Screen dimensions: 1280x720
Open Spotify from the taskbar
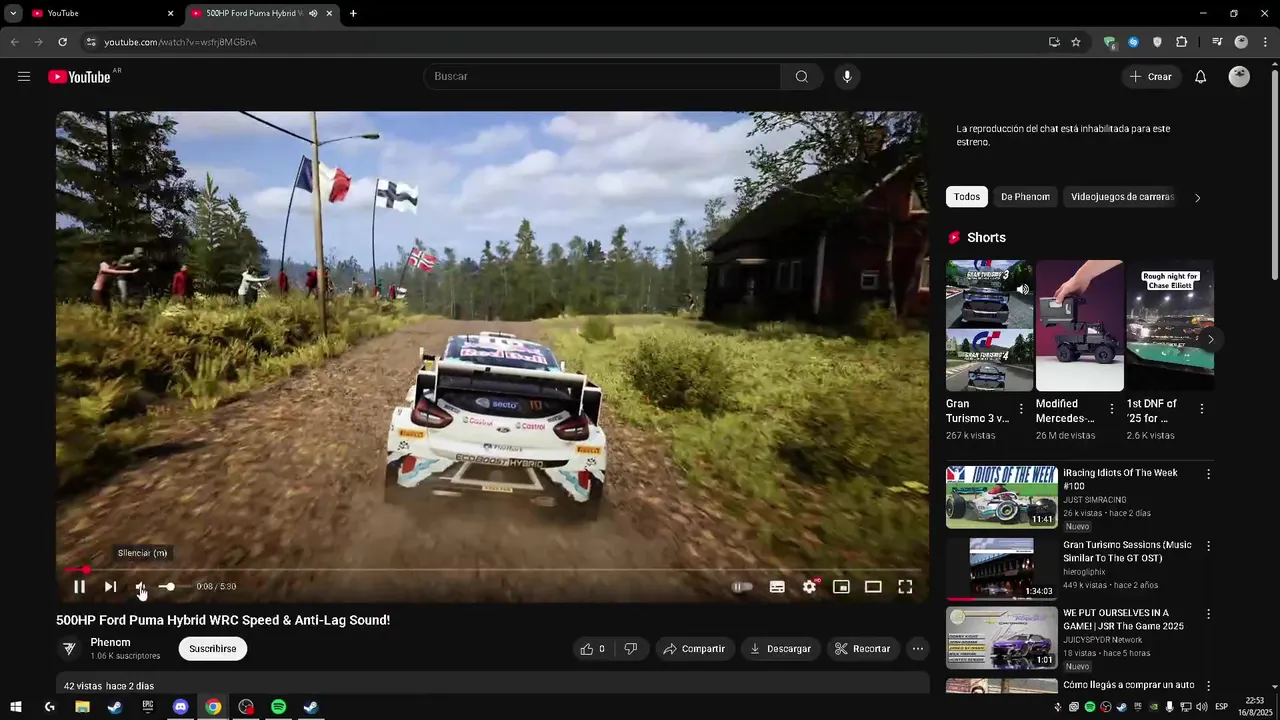tap(278, 707)
